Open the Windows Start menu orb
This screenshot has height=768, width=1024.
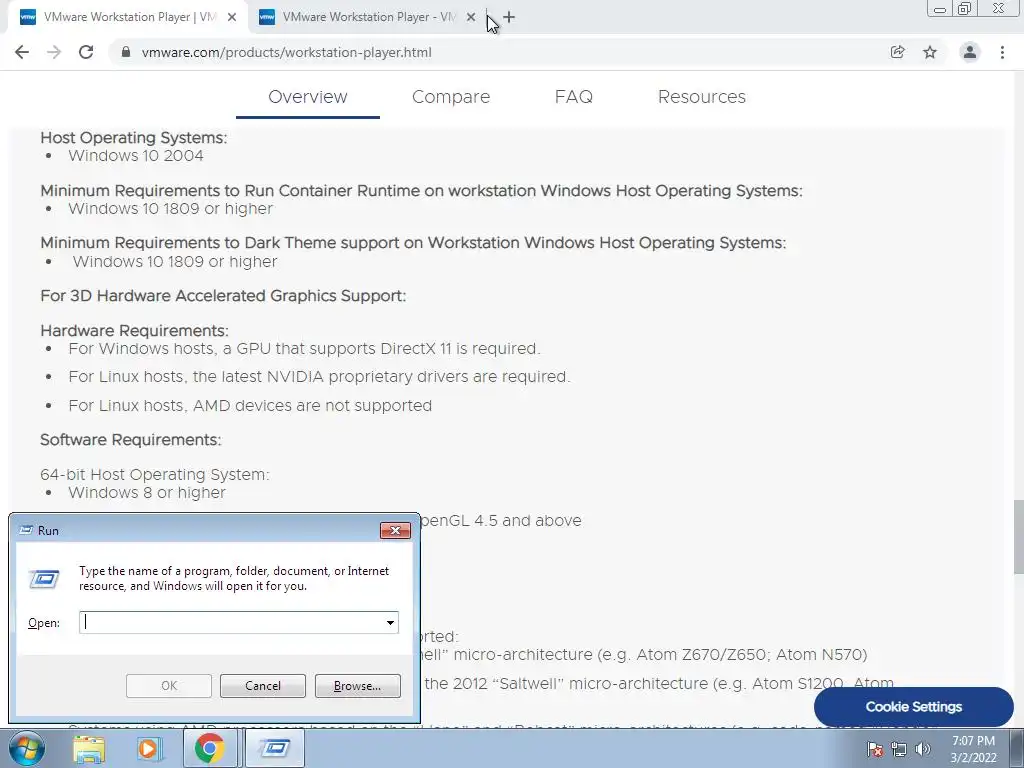point(25,748)
